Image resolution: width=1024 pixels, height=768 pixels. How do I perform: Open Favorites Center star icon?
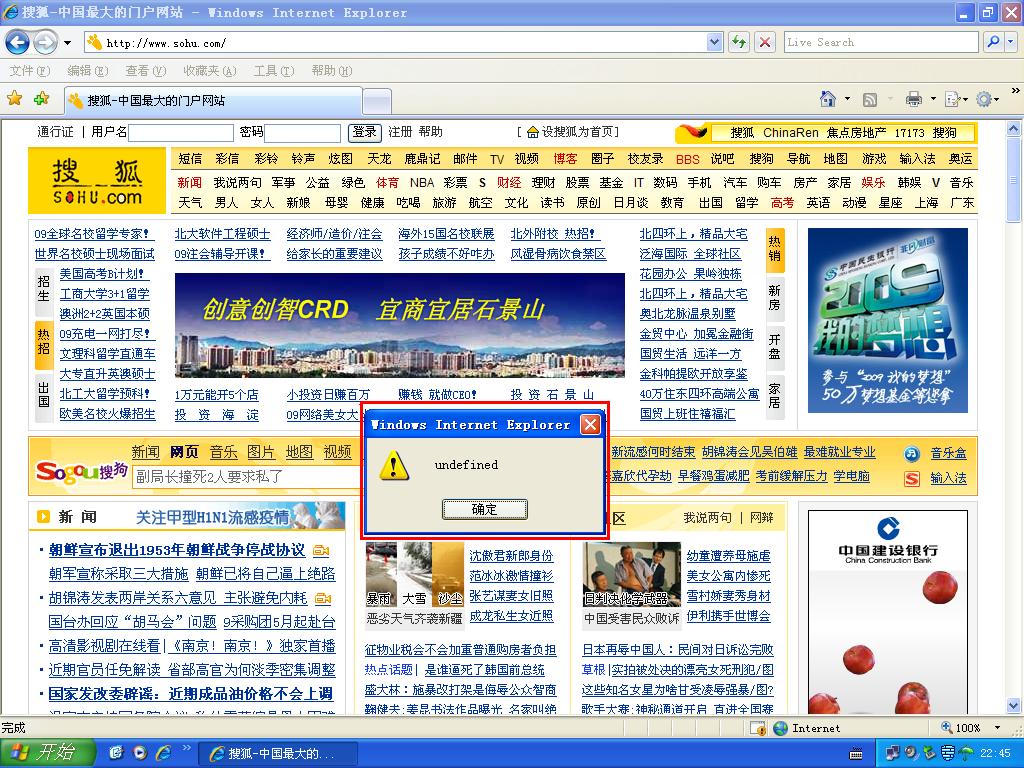(x=14, y=99)
